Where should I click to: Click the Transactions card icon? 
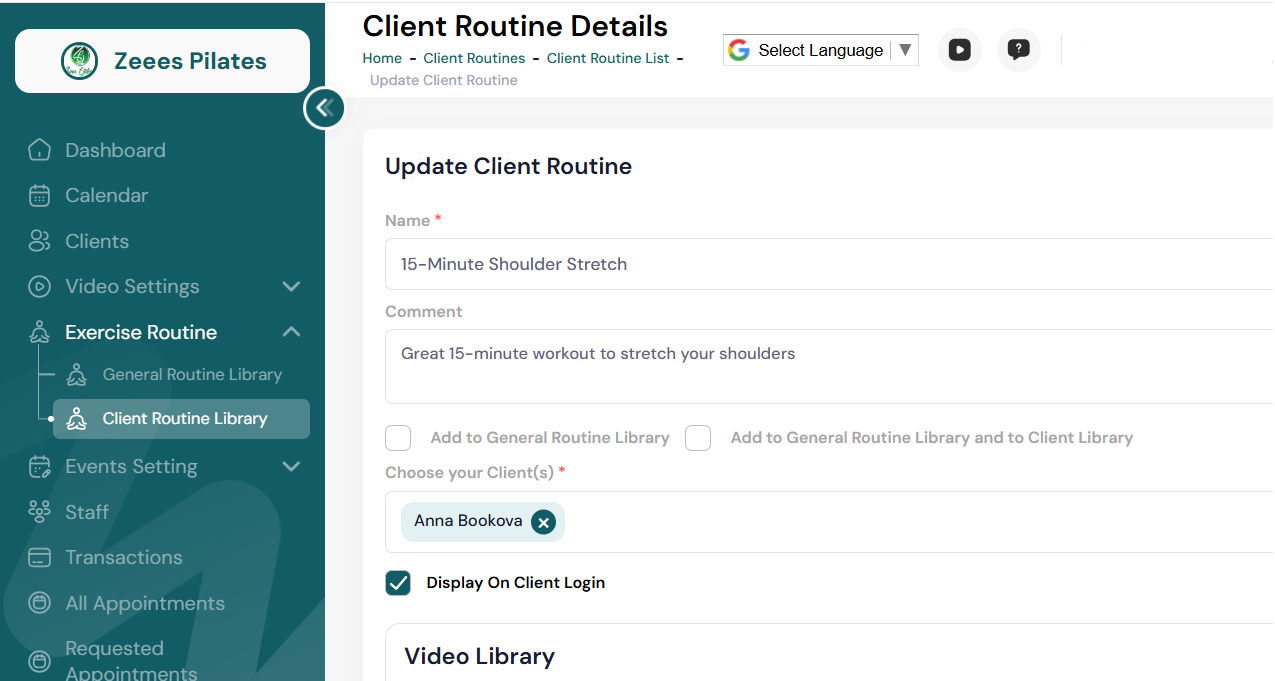coord(39,557)
